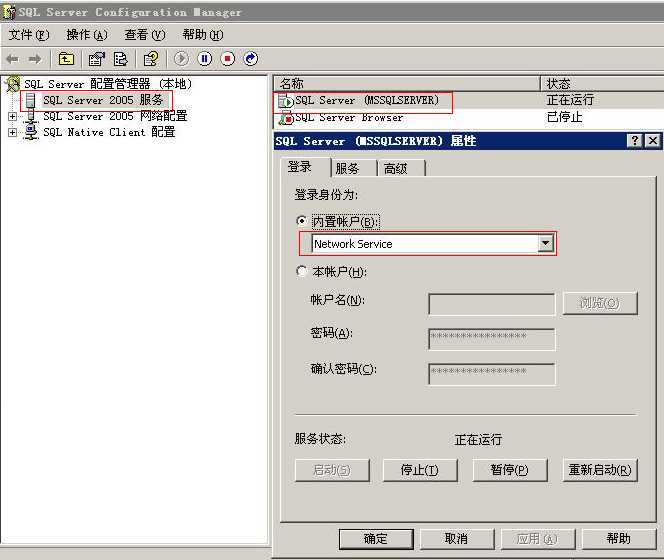Open the 文件(F) menu

click(x=29, y=35)
